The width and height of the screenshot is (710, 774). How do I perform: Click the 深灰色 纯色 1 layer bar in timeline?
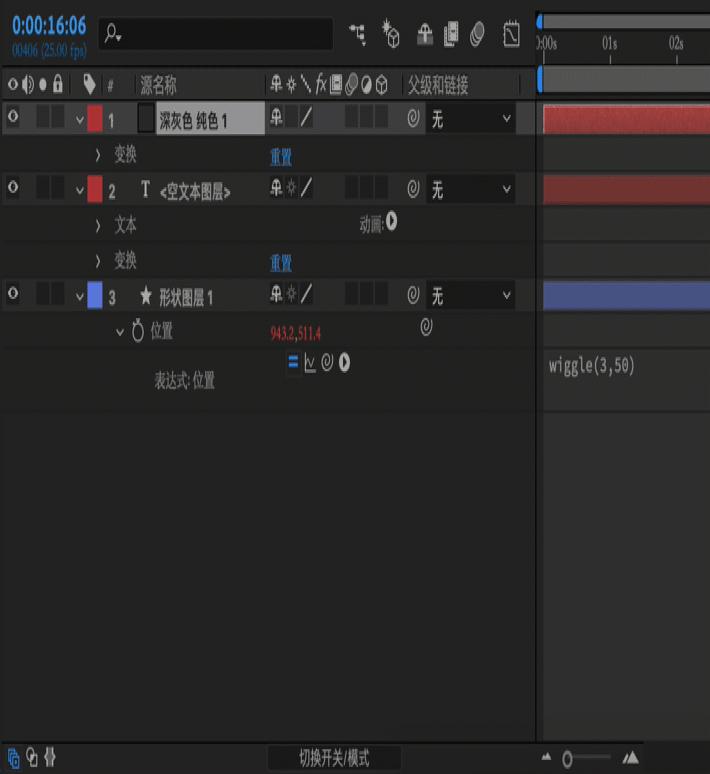(626, 119)
